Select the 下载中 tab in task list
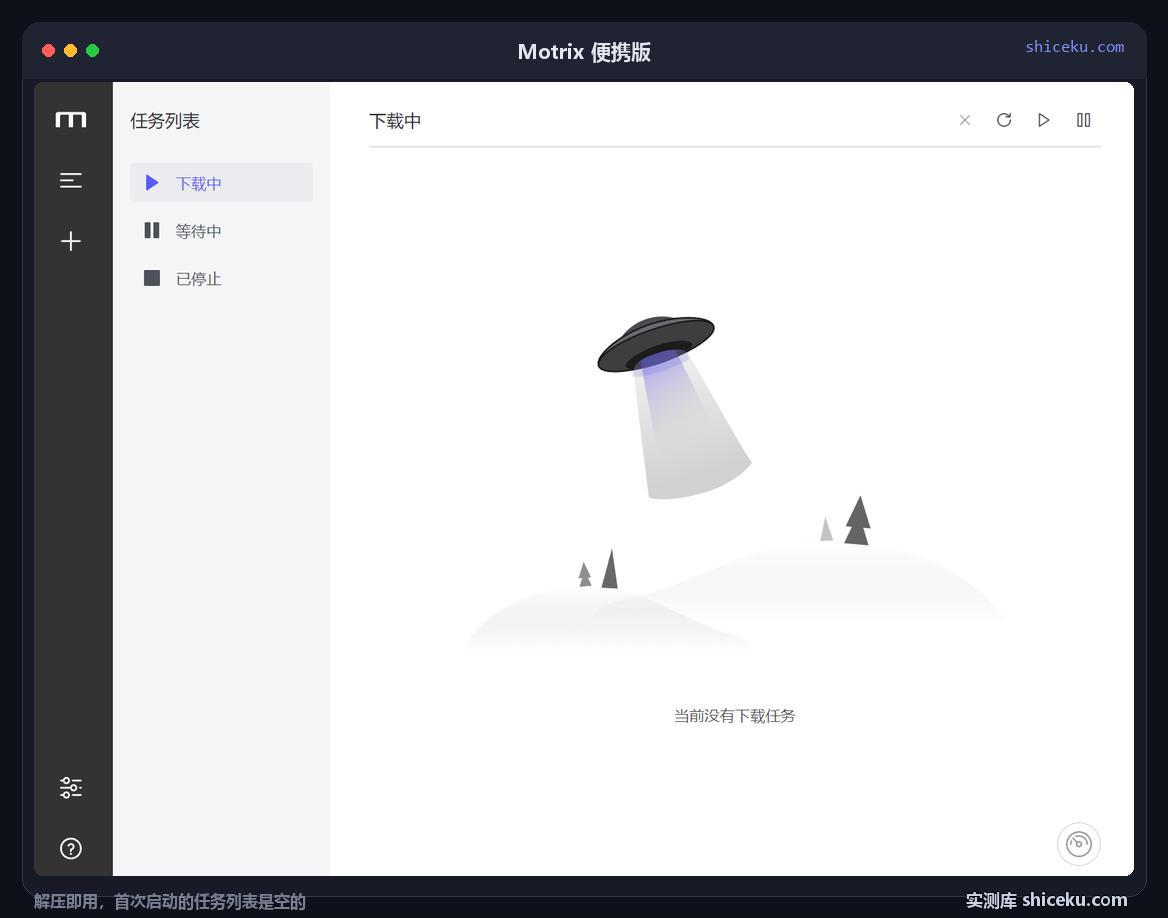The width and height of the screenshot is (1168, 918). click(x=221, y=183)
